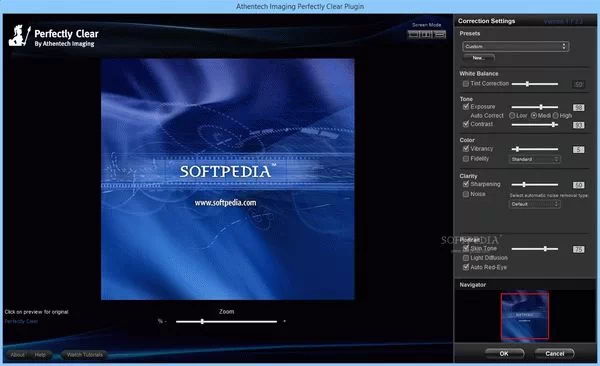Click the Contrast value field
This screenshot has width=600, height=366.
(x=579, y=125)
